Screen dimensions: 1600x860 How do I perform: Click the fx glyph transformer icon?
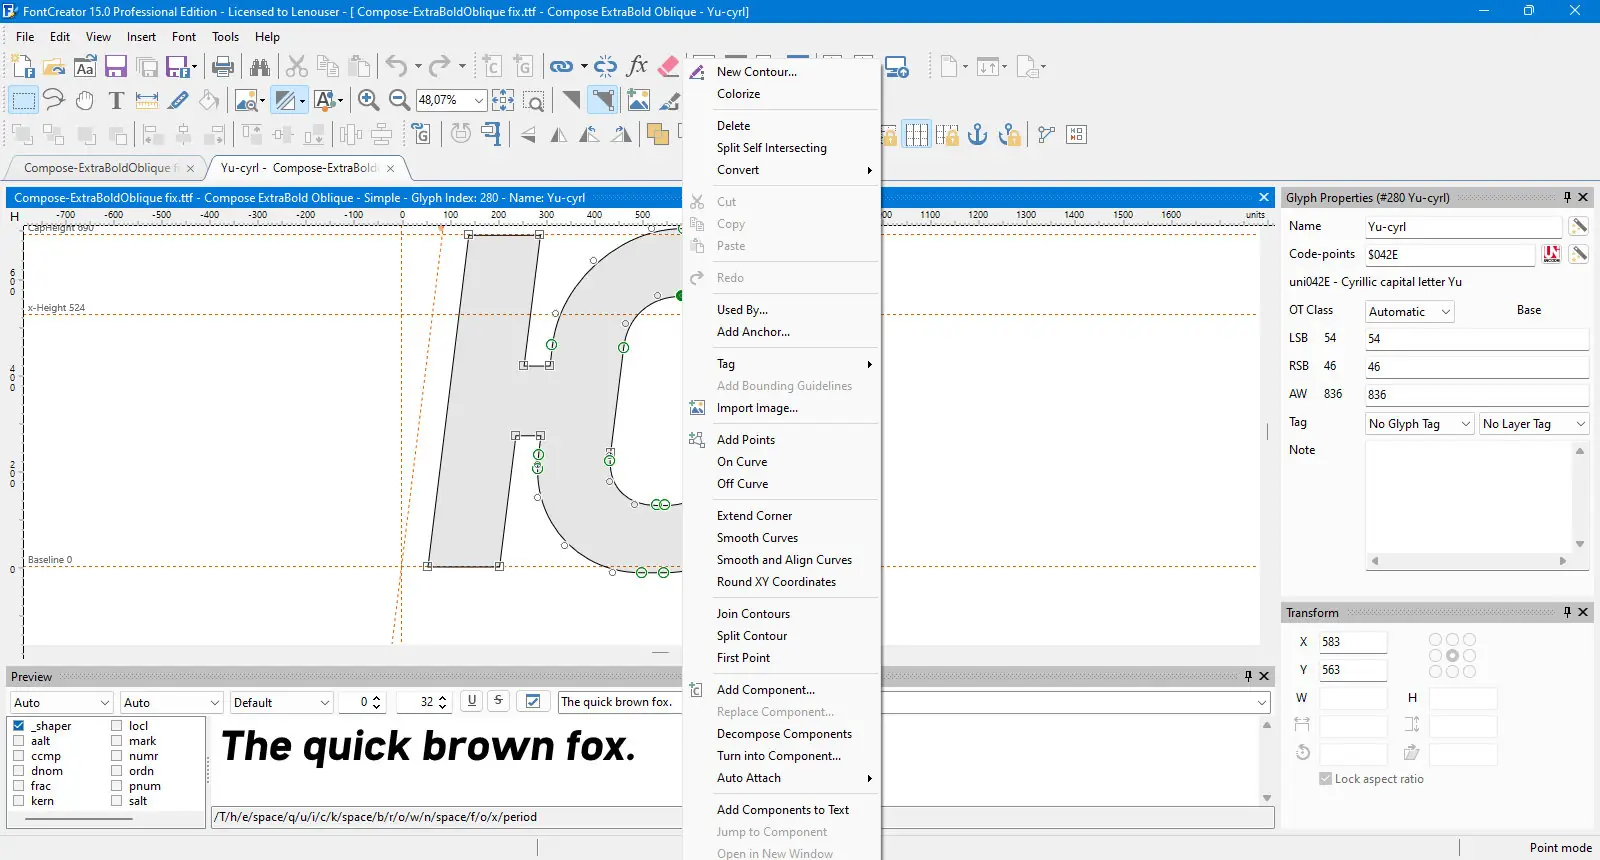[x=637, y=67]
